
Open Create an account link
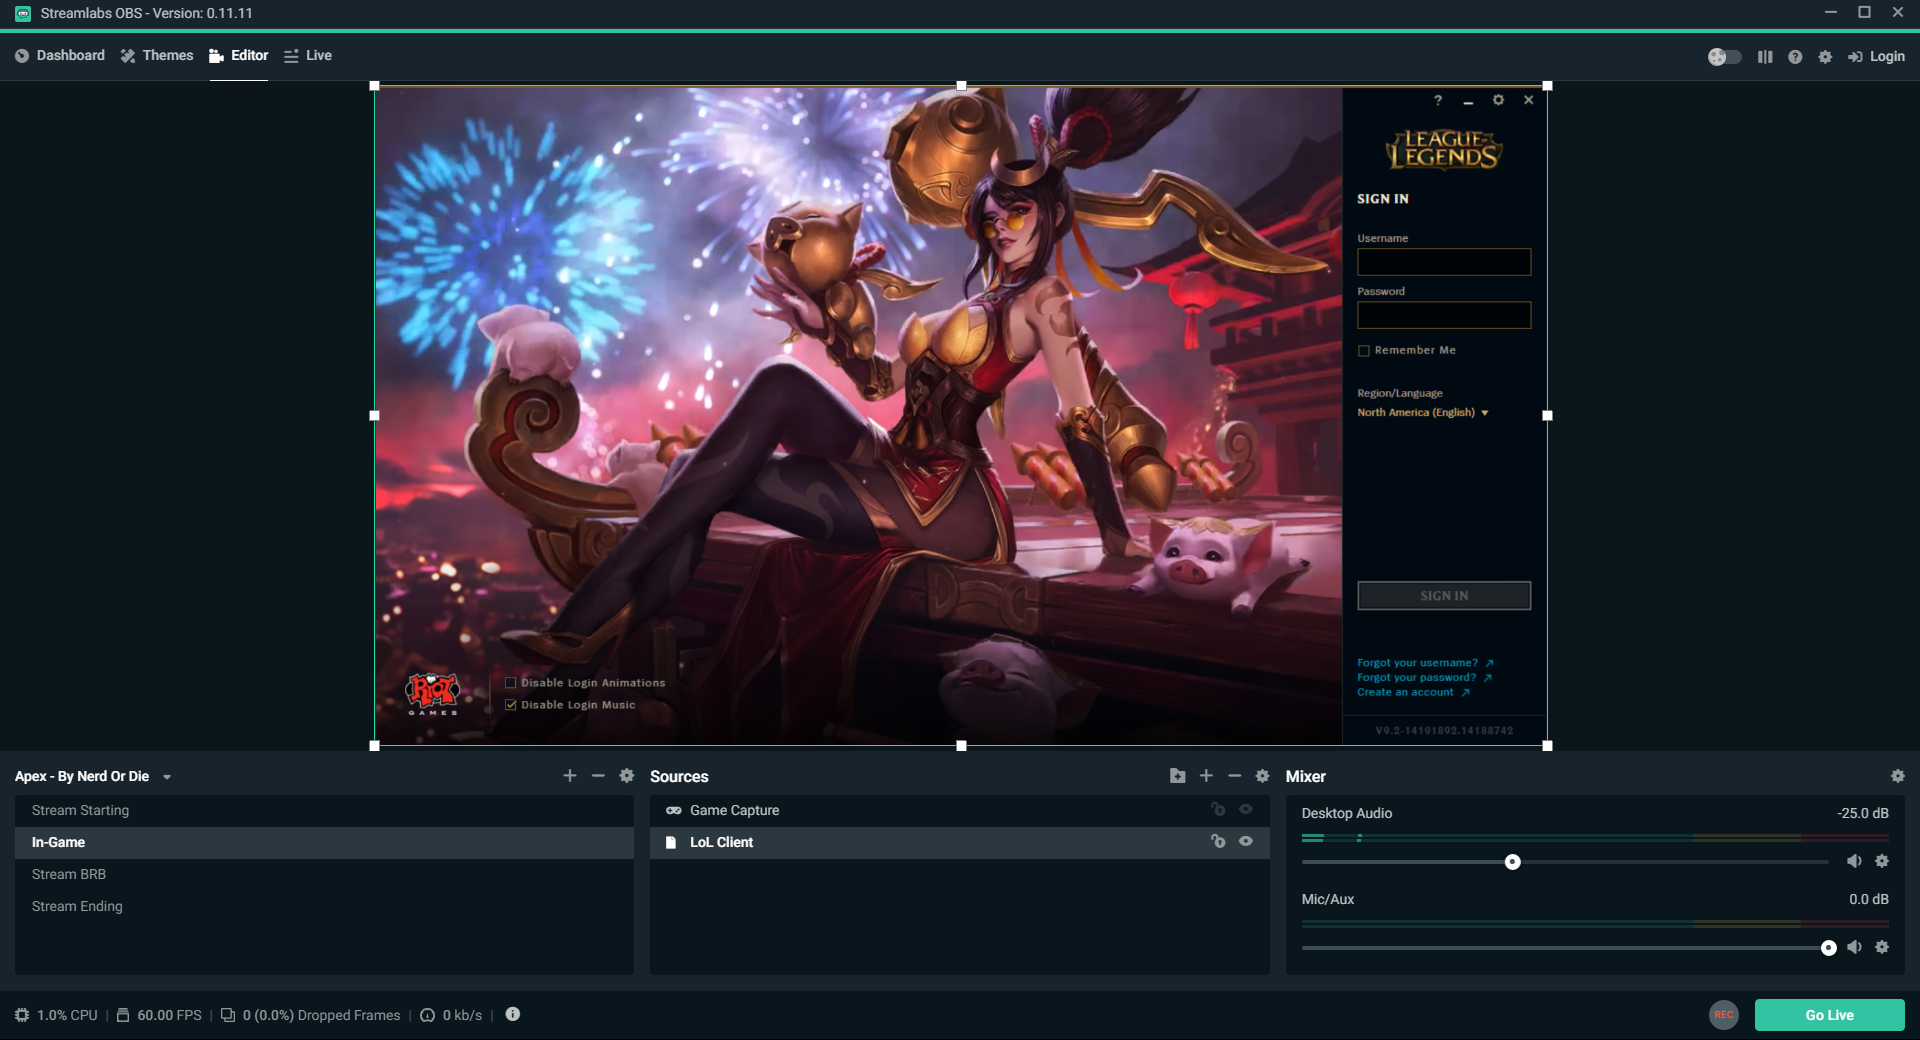tap(1413, 692)
